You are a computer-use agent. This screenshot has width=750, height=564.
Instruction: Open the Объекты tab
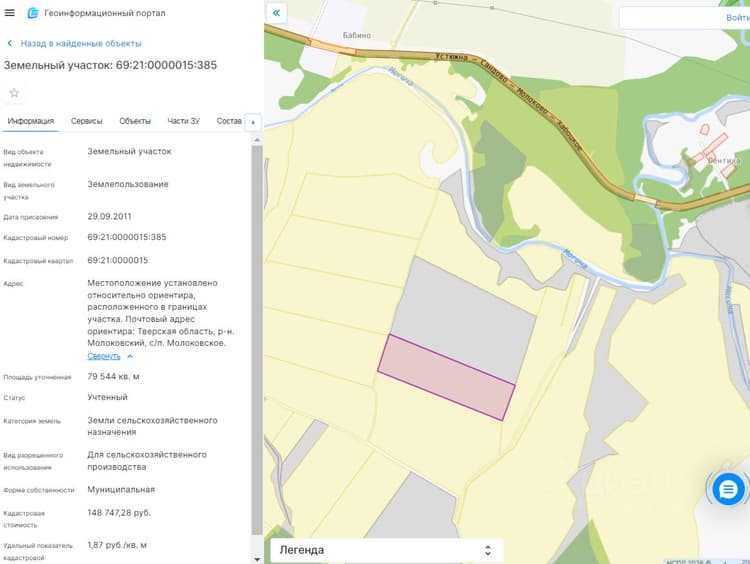(x=135, y=121)
